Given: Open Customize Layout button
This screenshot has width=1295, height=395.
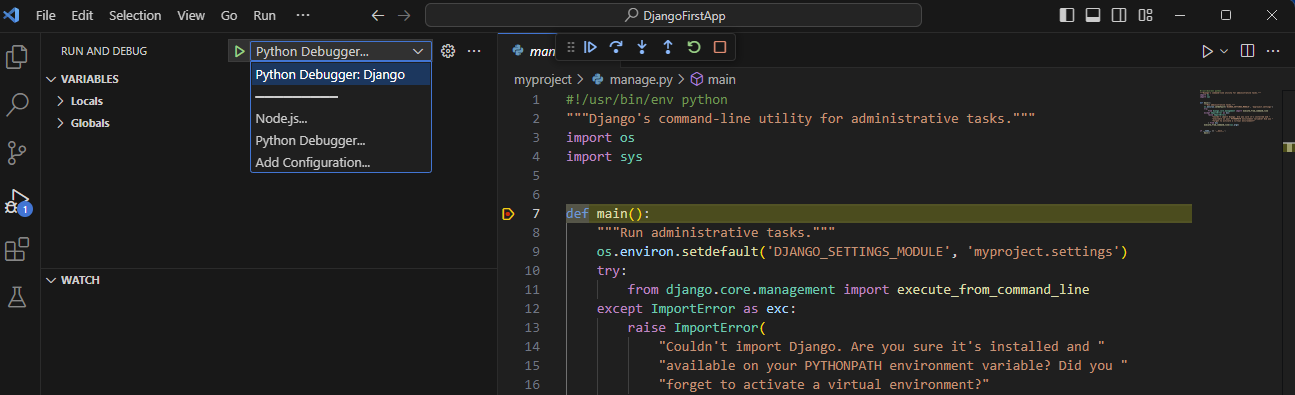Looking at the screenshot, I should [1145, 16].
